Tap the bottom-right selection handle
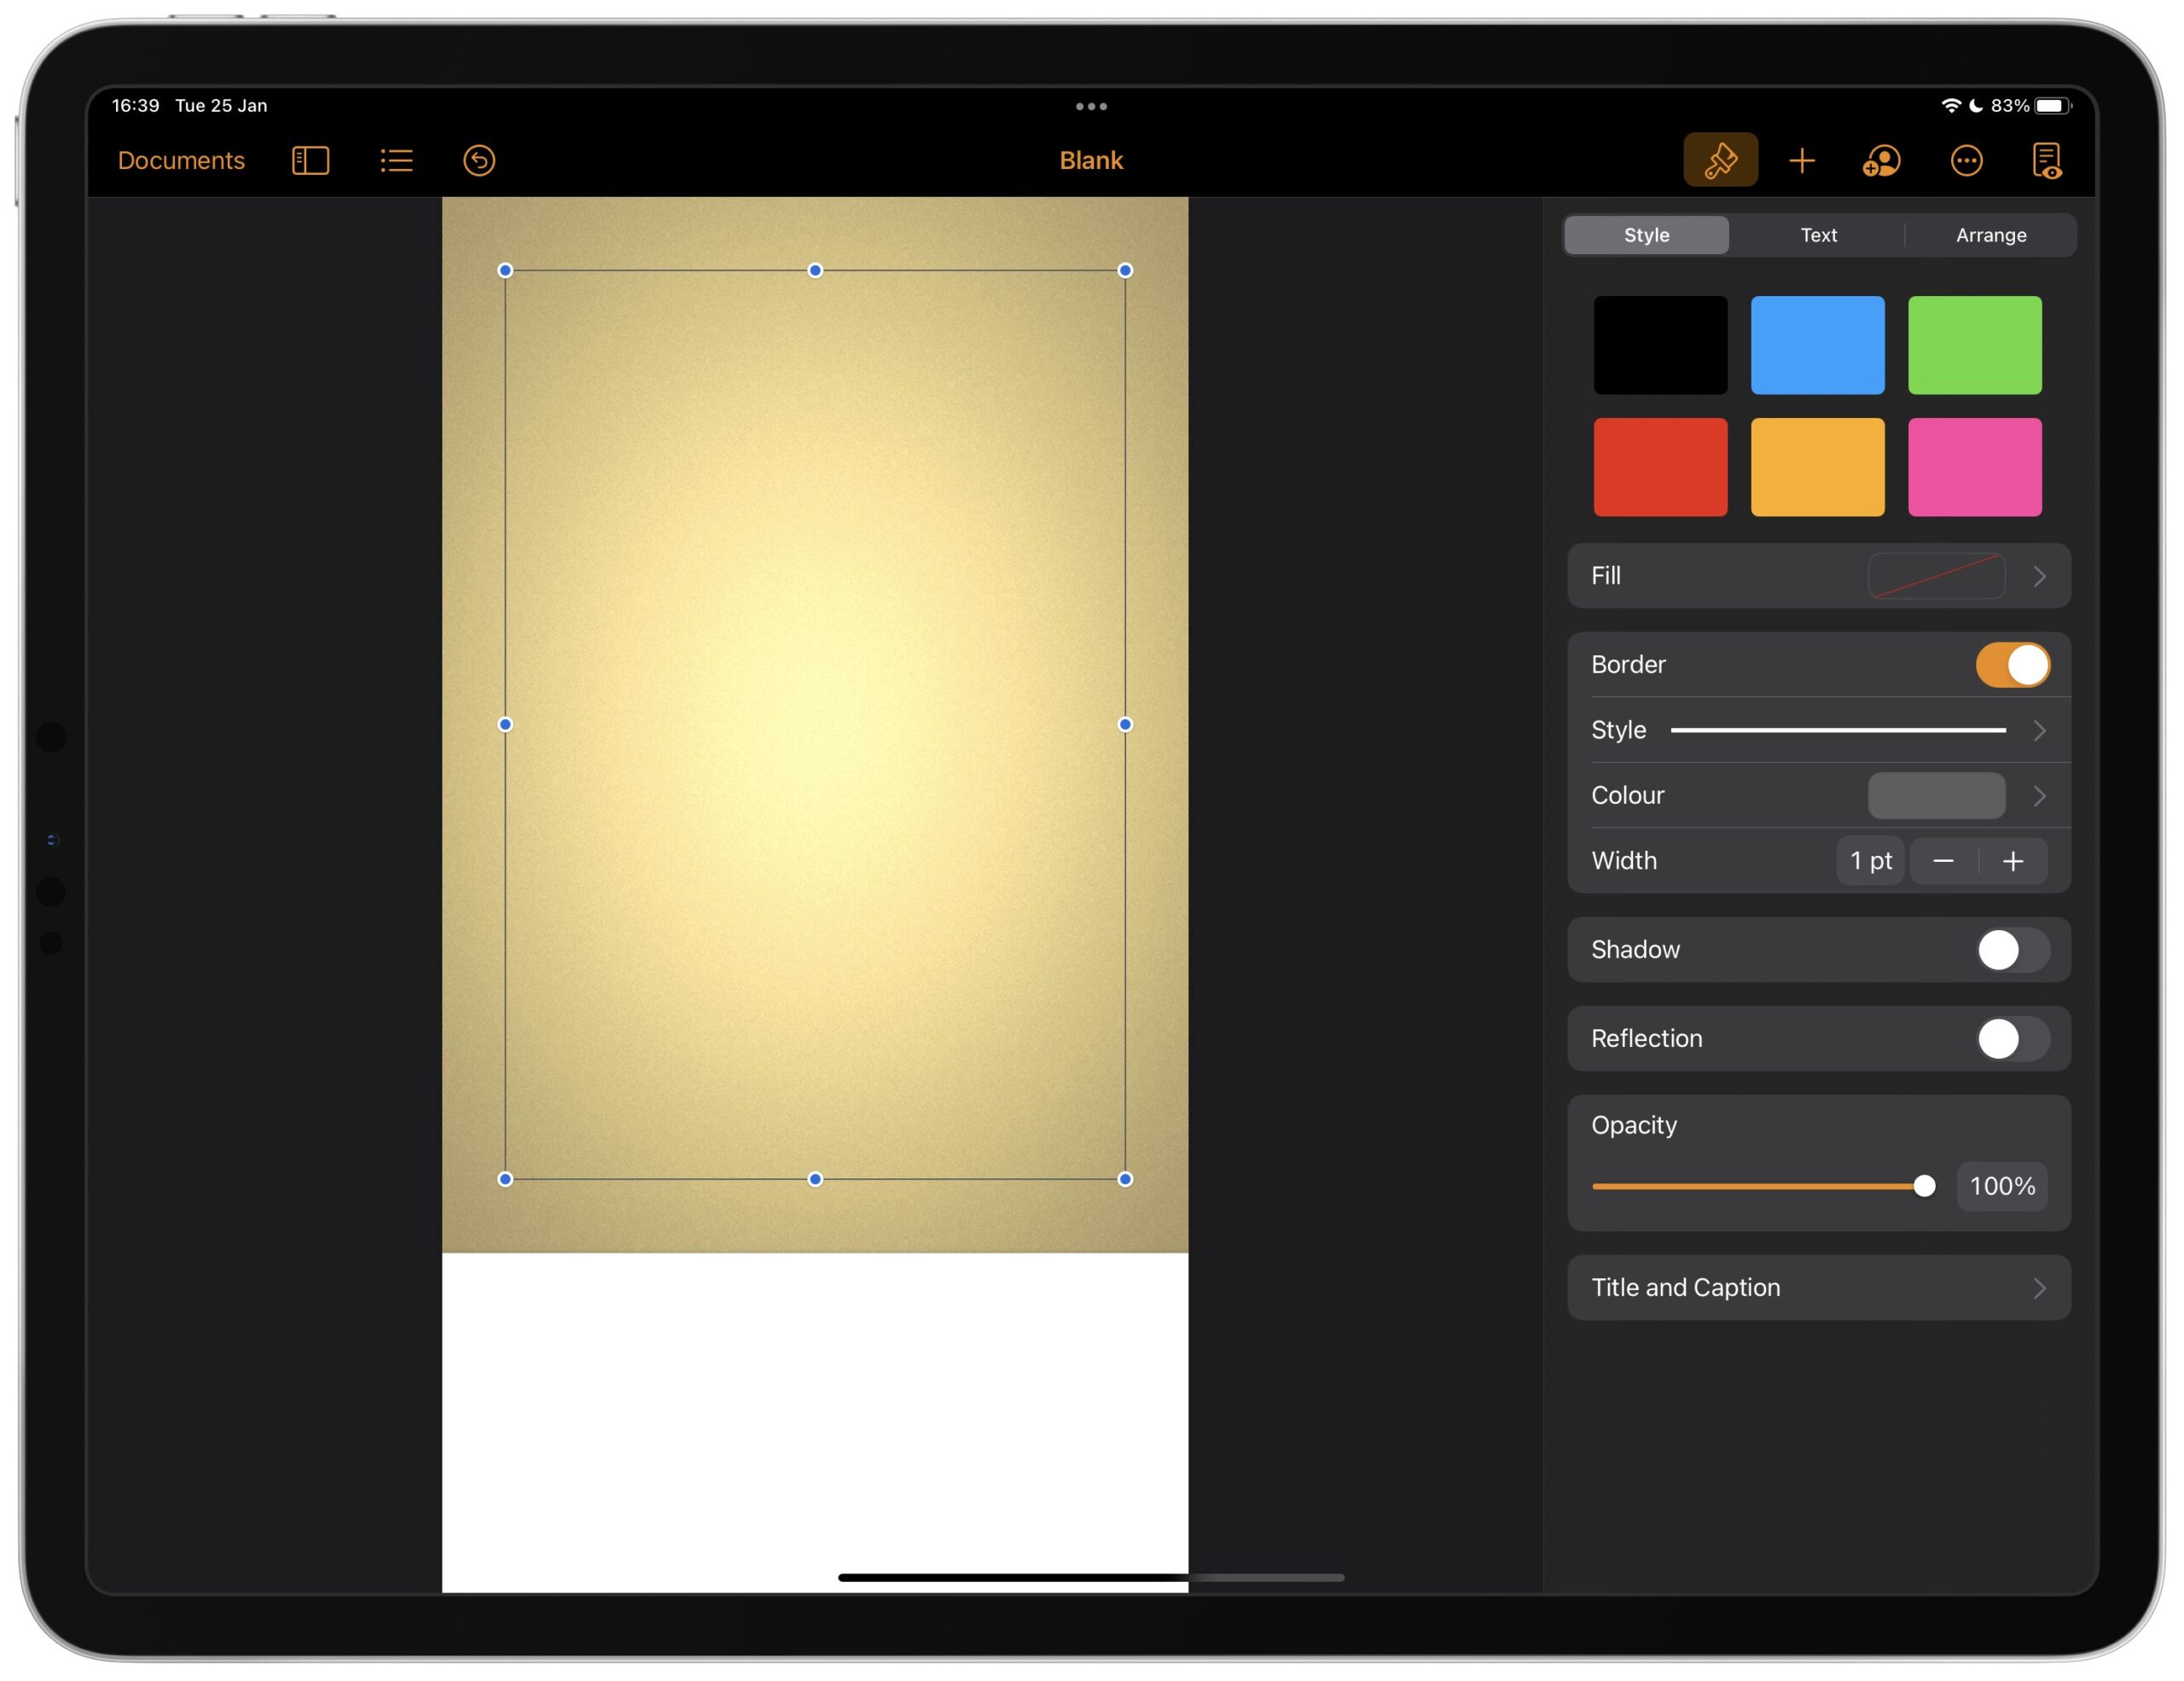Viewport: 2184px width, 1681px height. coord(1125,1179)
